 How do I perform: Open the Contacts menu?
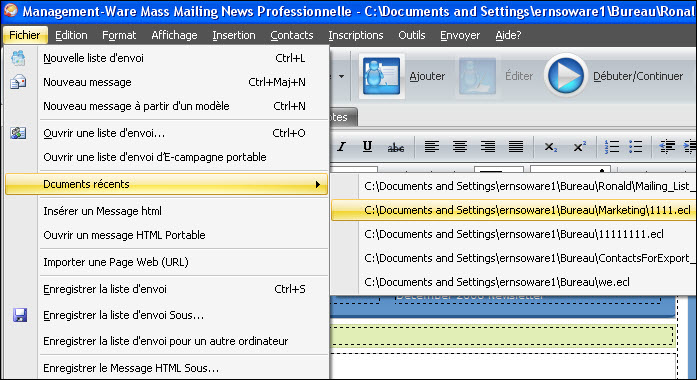pos(292,35)
